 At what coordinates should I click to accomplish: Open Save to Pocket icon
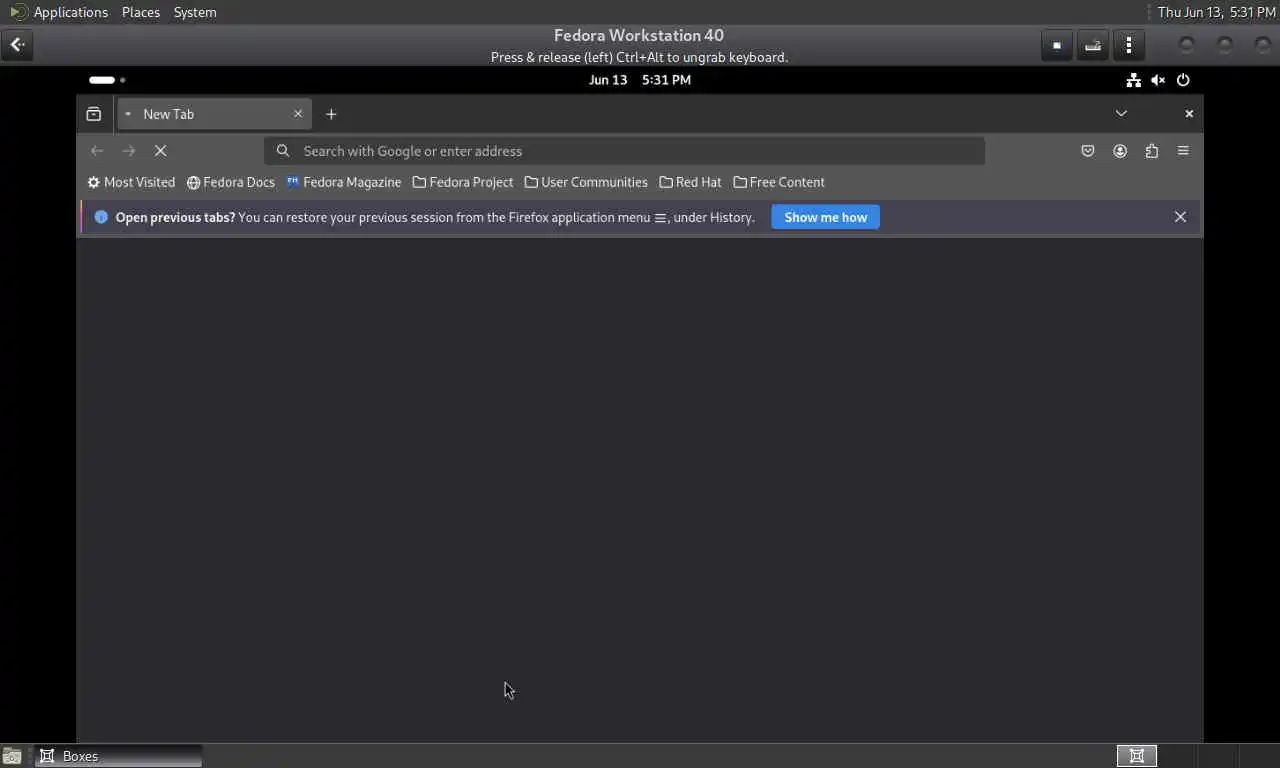(x=1088, y=151)
